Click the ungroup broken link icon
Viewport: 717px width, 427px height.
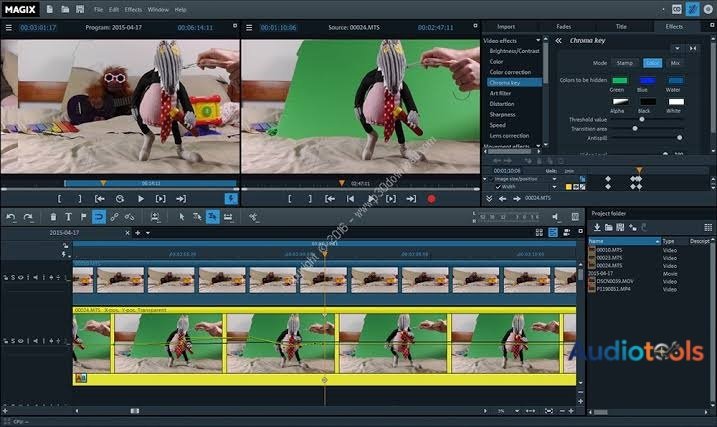click(x=130, y=217)
